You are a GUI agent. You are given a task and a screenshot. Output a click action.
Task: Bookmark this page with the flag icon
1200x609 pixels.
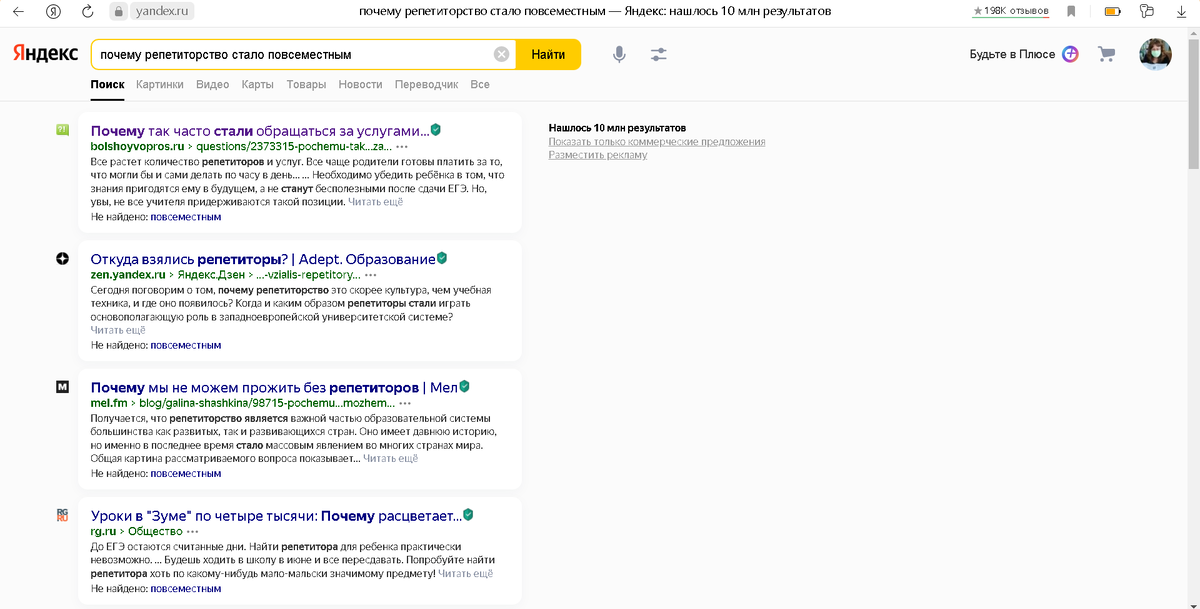tap(1071, 11)
